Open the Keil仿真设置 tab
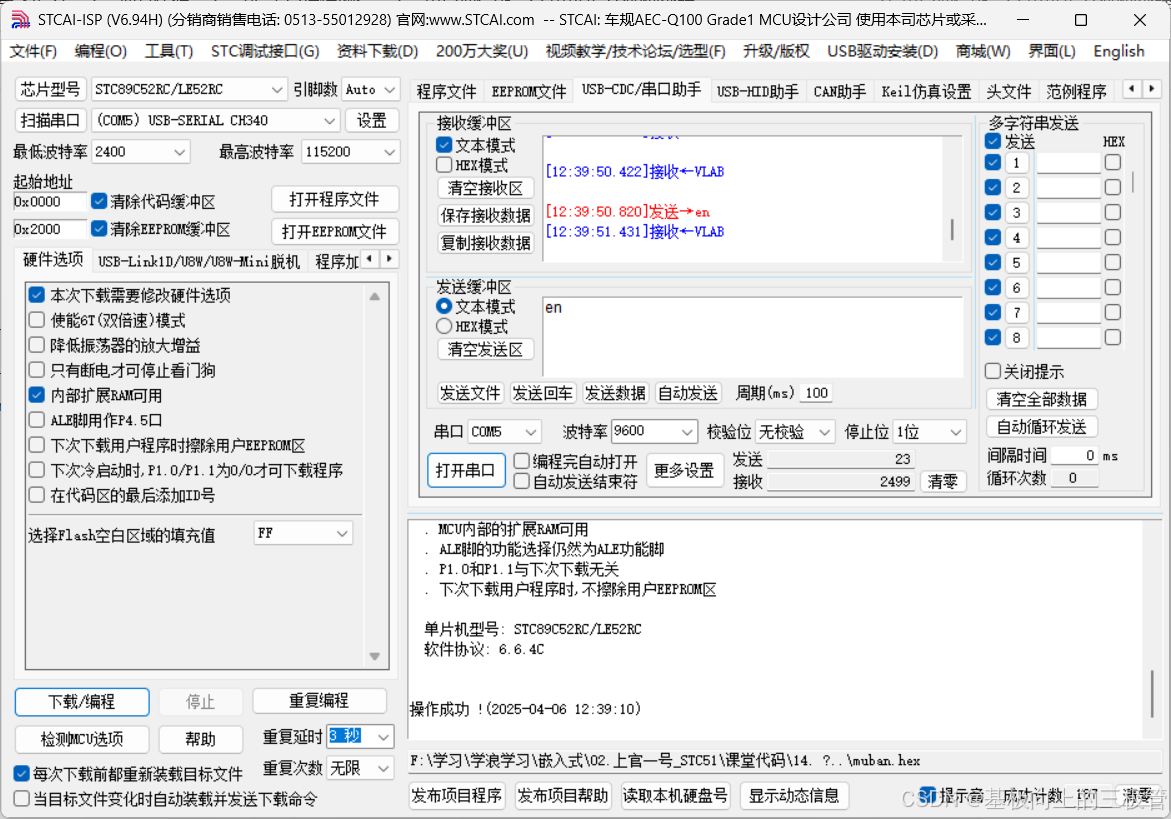 coord(926,91)
